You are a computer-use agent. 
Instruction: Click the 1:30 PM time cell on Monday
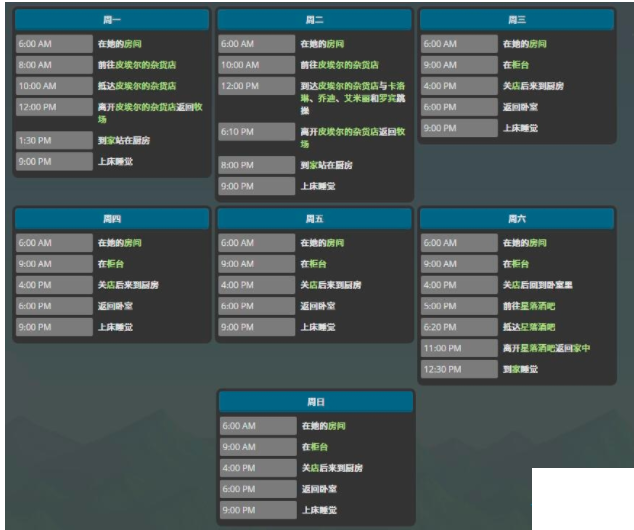click(x=54, y=140)
